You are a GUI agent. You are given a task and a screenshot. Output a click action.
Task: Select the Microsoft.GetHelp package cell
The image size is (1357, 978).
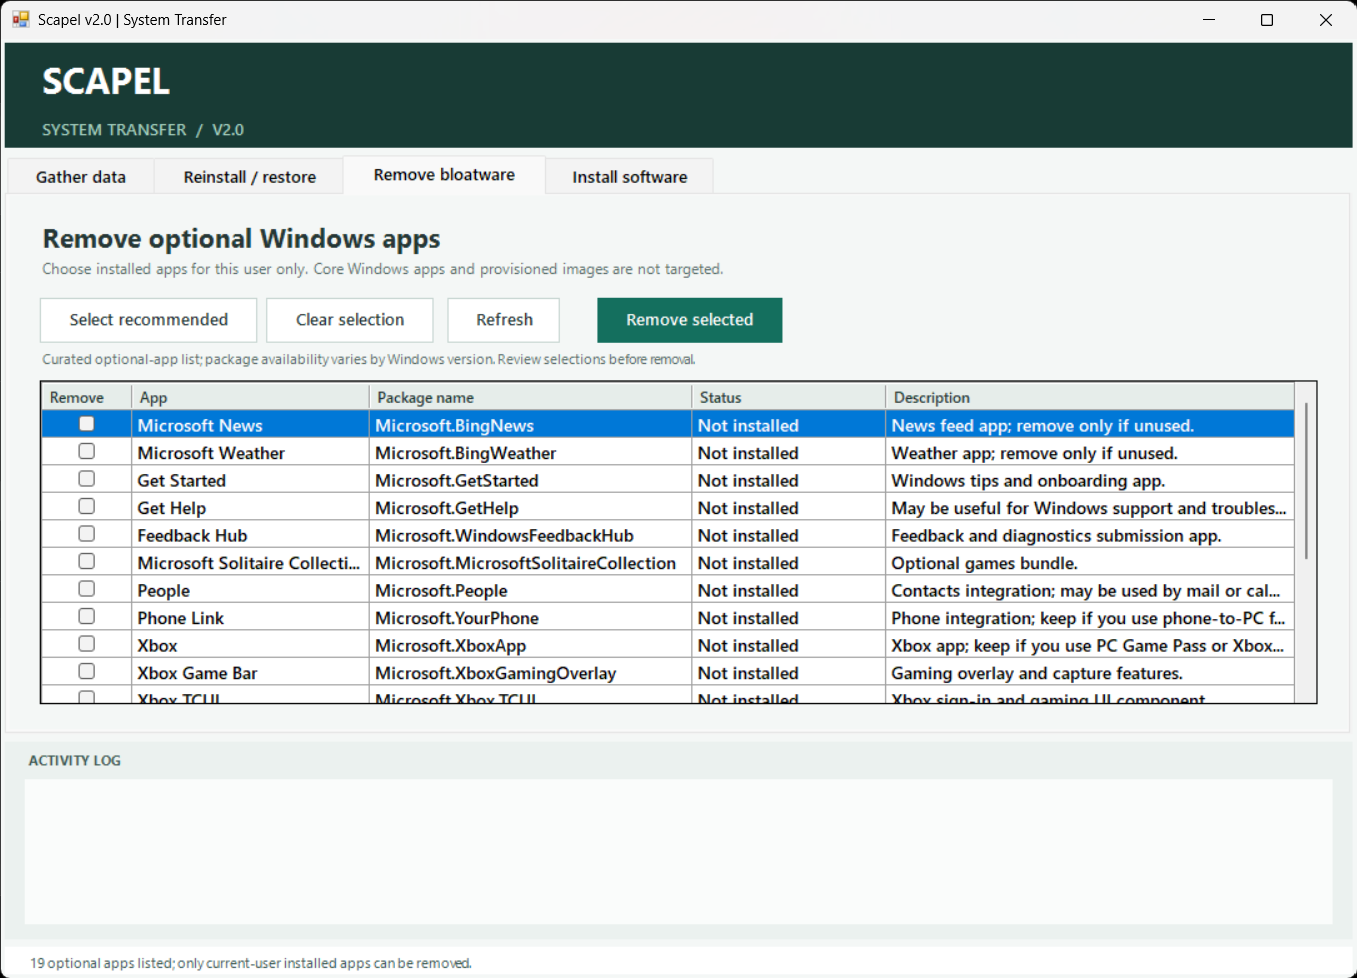pyautogui.click(x=531, y=508)
